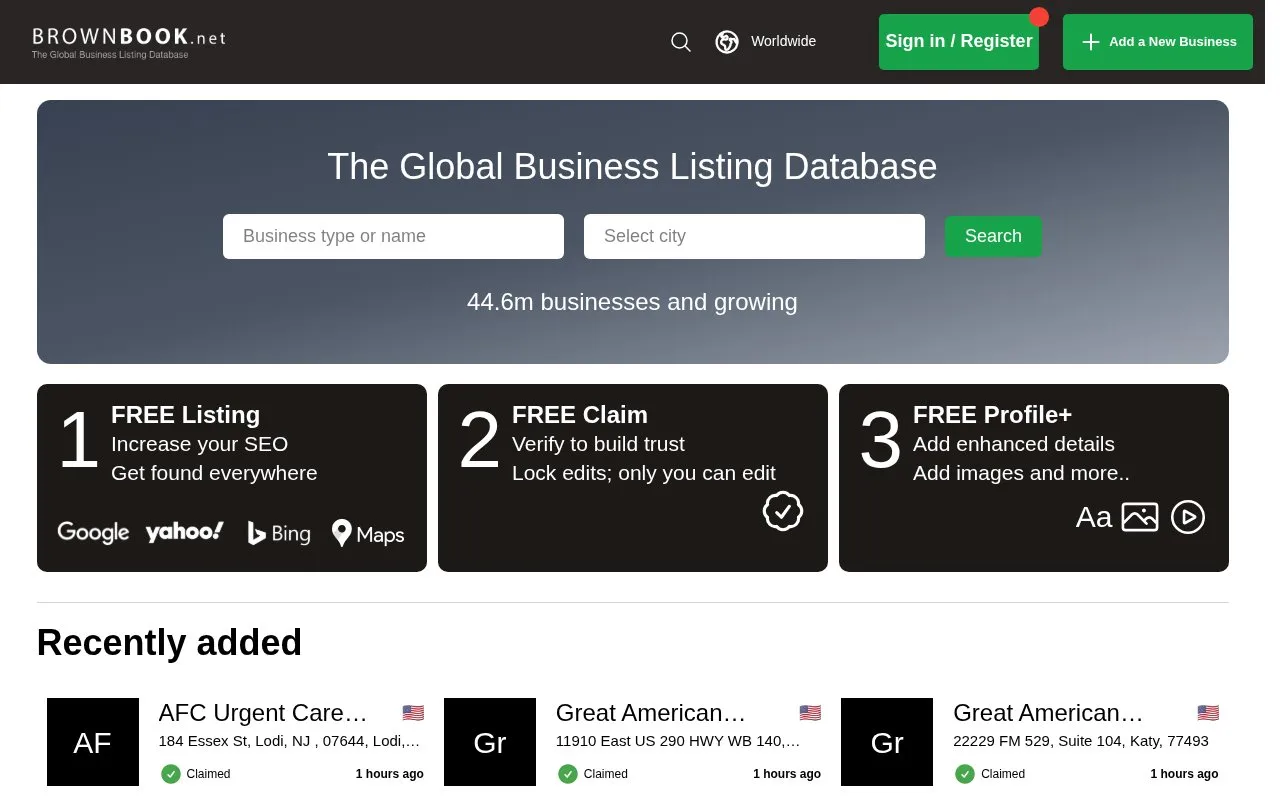
Task: Click the address 22229 FM 529, Suite 104, Katy
Action: 1081,741
